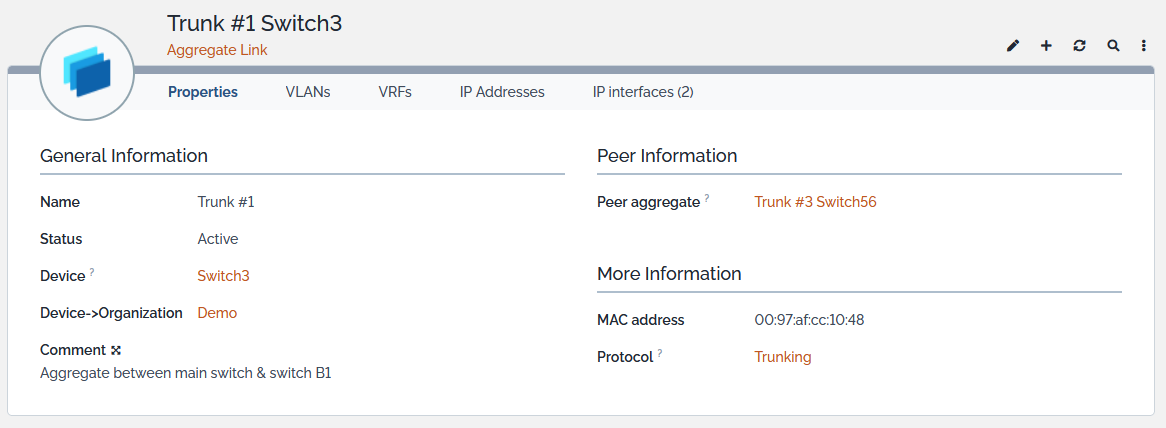Viewport: 1166px width, 428px height.
Task: Click the Trunking protocol link
Action: (x=783, y=357)
